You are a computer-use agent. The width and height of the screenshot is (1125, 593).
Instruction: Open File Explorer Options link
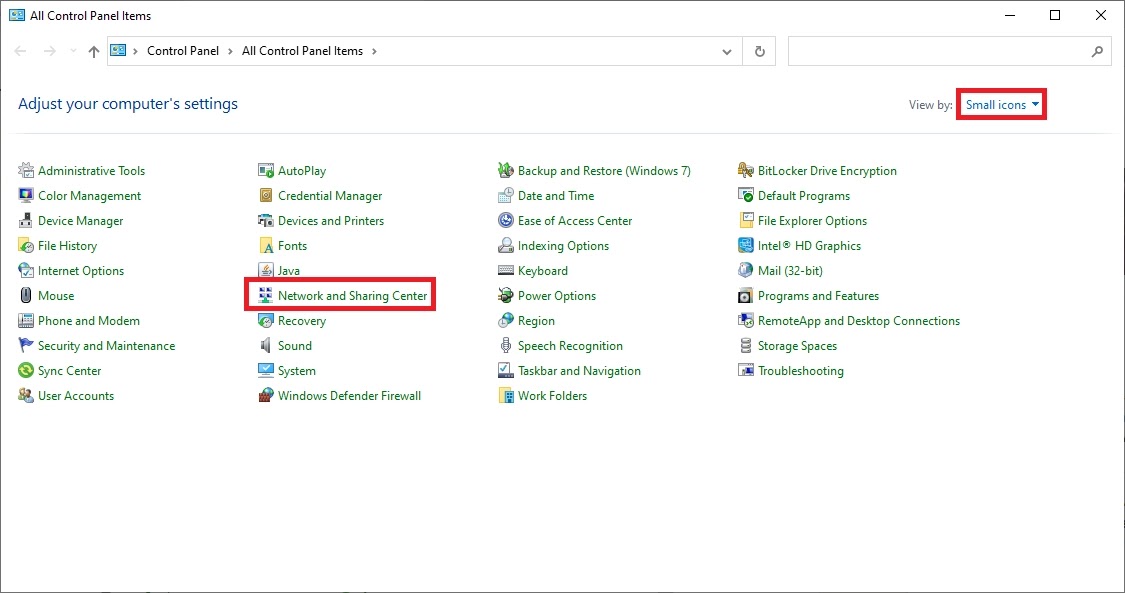pyautogui.click(x=812, y=221)
